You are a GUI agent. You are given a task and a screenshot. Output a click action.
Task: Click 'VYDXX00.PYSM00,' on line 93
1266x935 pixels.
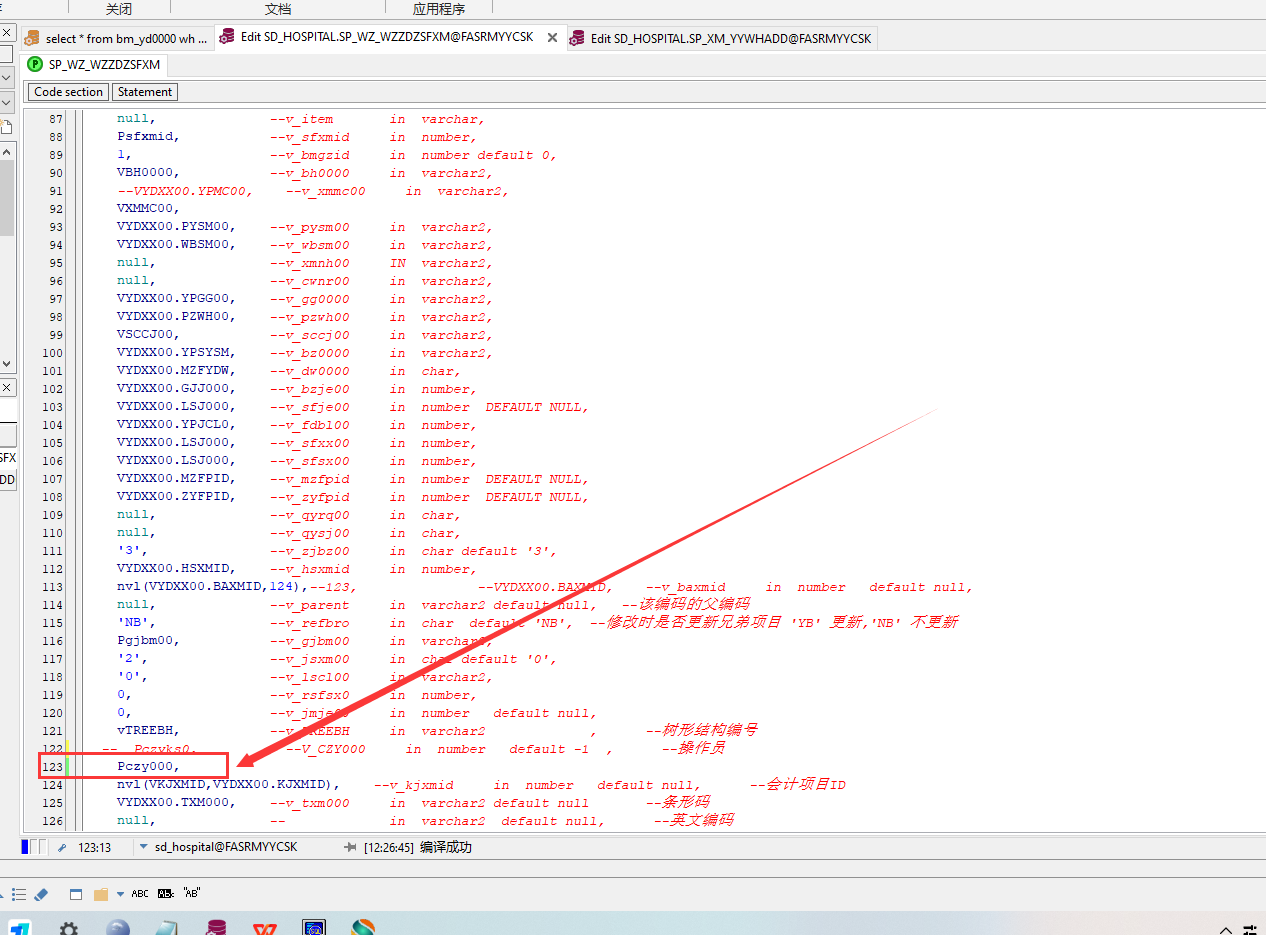(x=177, y=227)
